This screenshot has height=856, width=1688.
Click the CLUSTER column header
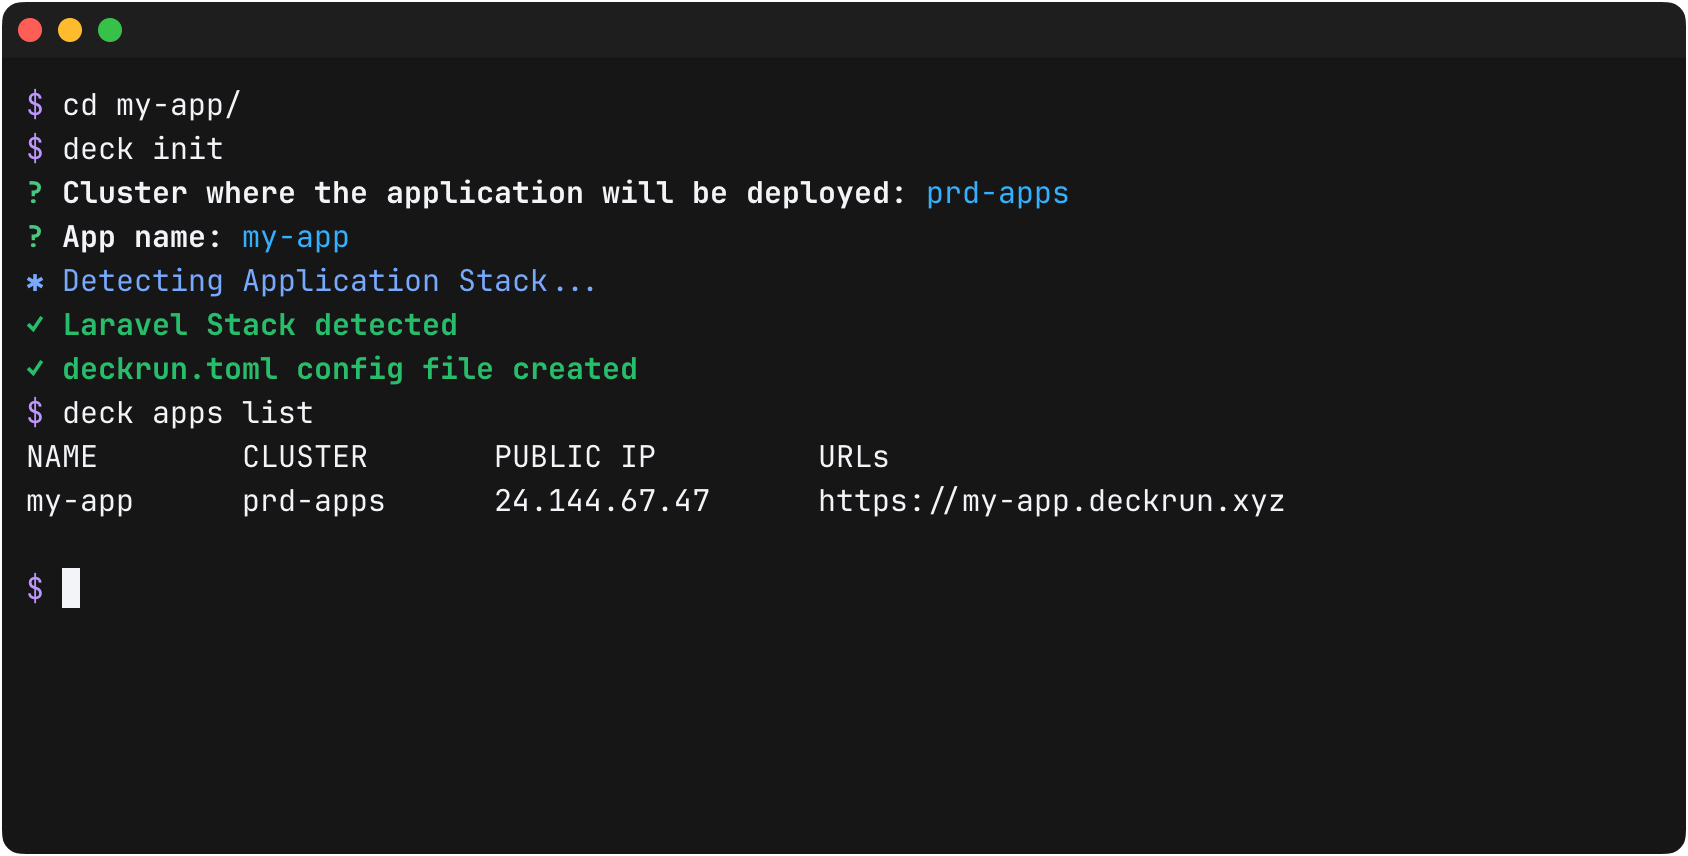pos(305,457)
